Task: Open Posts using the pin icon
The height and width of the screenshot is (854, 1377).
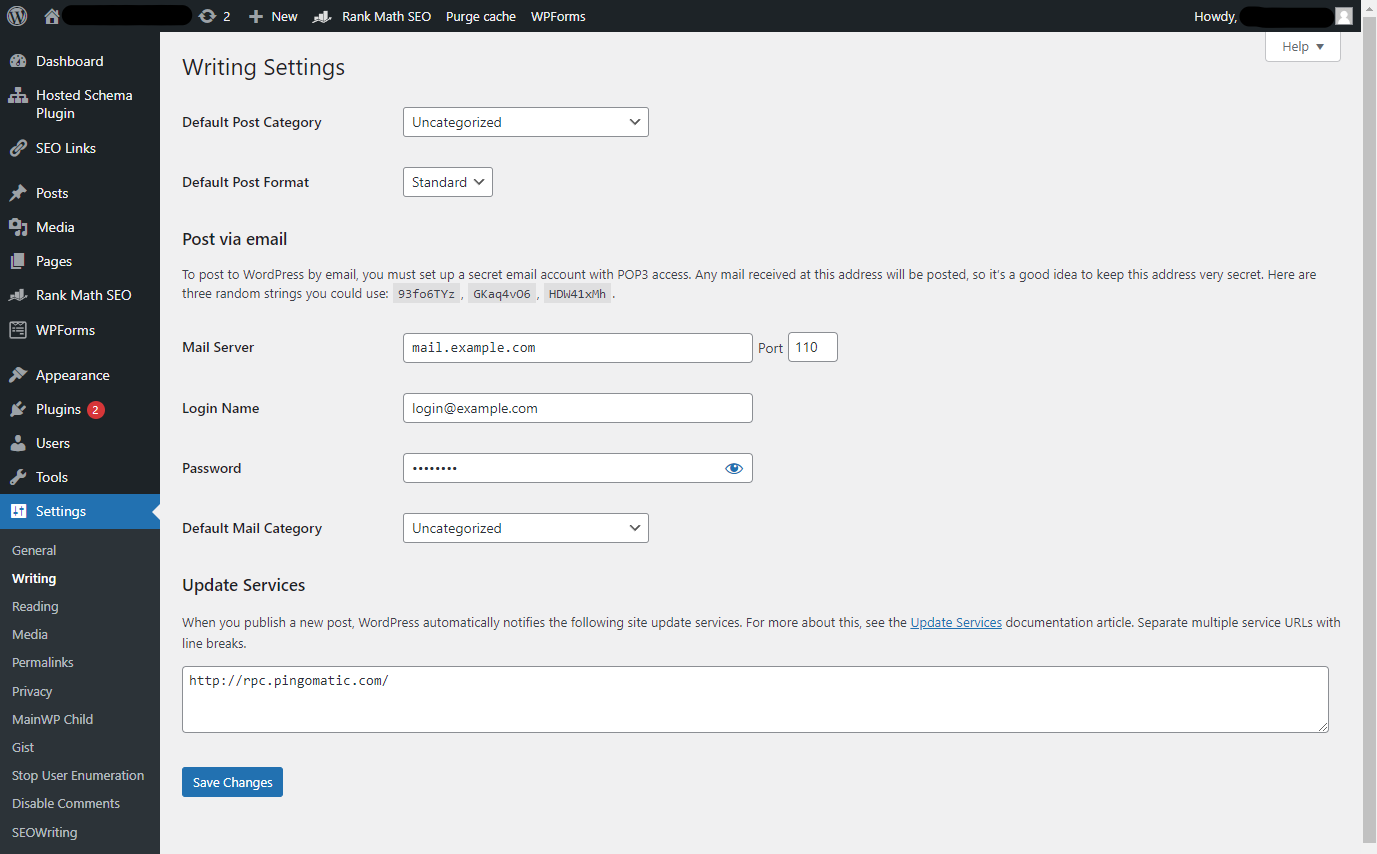Action: [22, 192]
